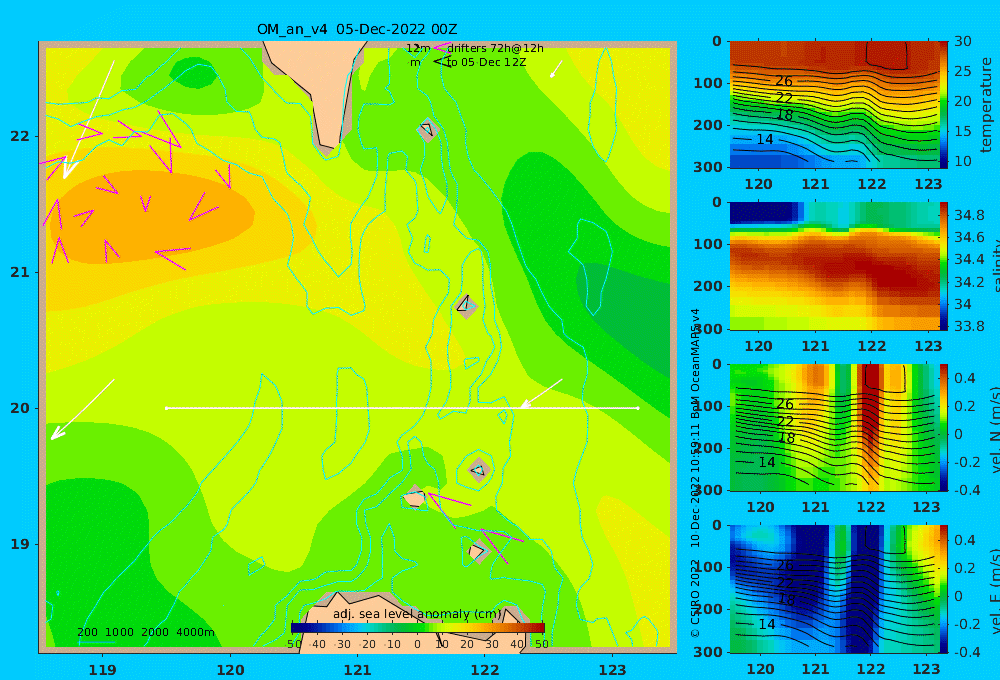The height and width of the screenshot is (680, 1000).
Task: Click the 'to 05 Dec 12Z' legend text
Action: 486,63
